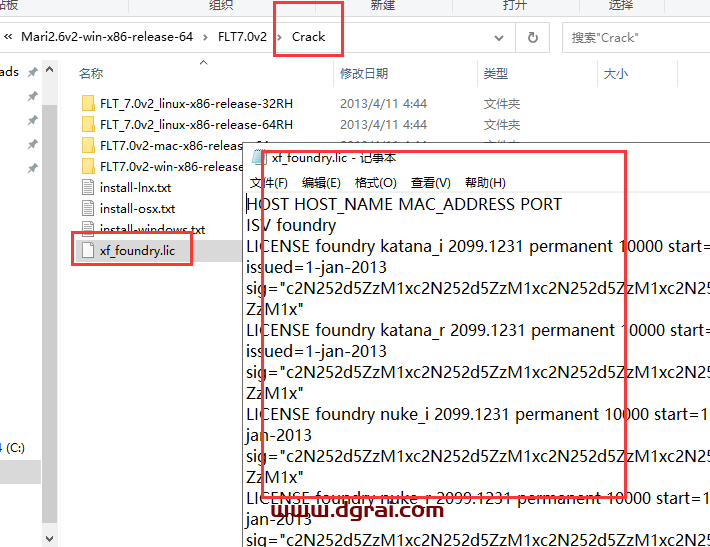Refresh the current Crack folder
Viewport: 710px width, 547px height.
[x=533, y=37]
